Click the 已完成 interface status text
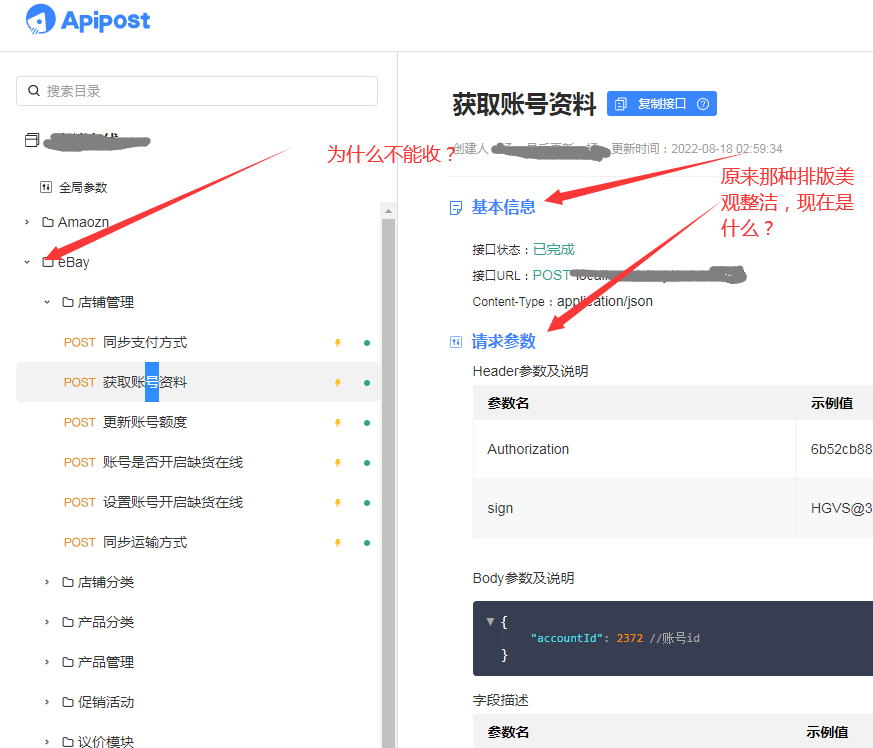The image size is (873, 748). click(553, 249)
